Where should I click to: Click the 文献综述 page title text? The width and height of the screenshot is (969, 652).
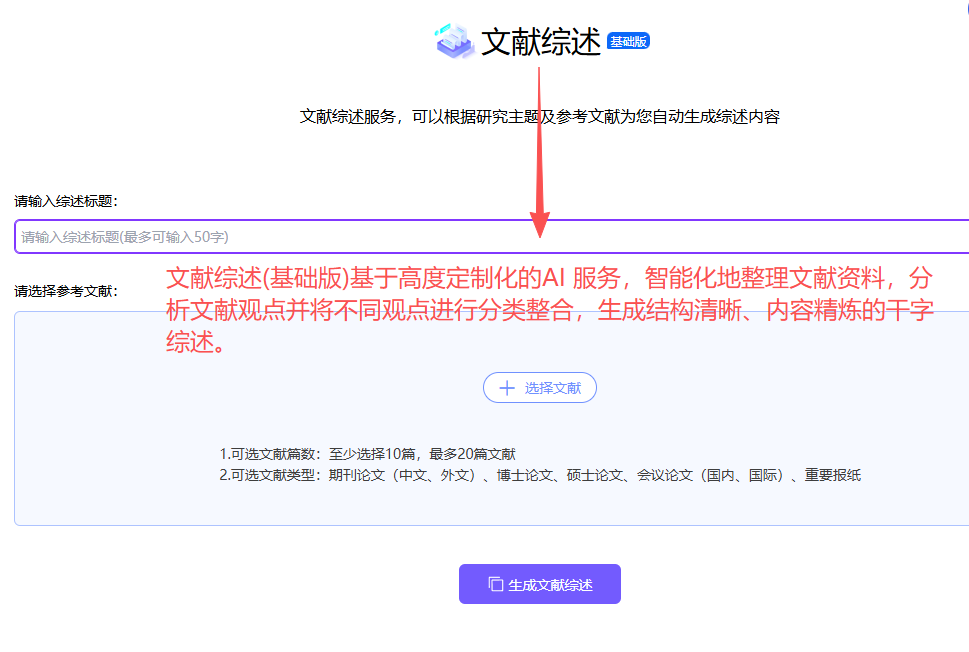click(540, 42)
